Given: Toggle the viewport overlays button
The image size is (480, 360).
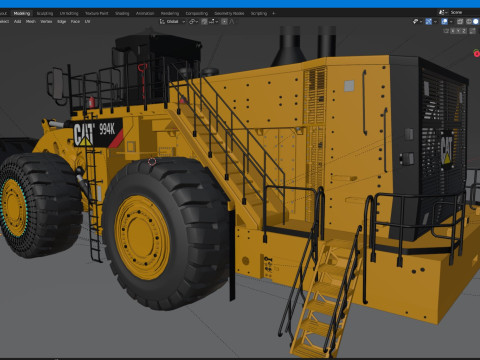Looking at the screenshot, I should [x=445, y=21].
